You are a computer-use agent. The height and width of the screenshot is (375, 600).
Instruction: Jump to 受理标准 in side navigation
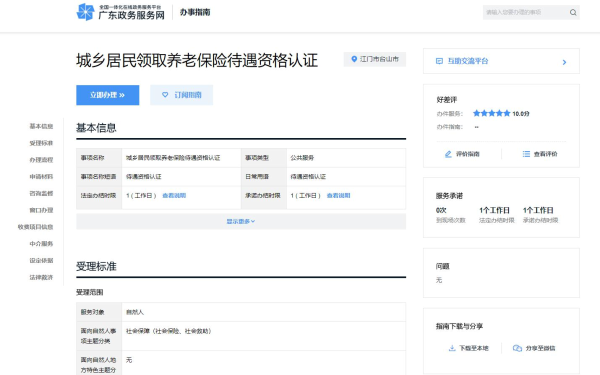pos(41,143)
